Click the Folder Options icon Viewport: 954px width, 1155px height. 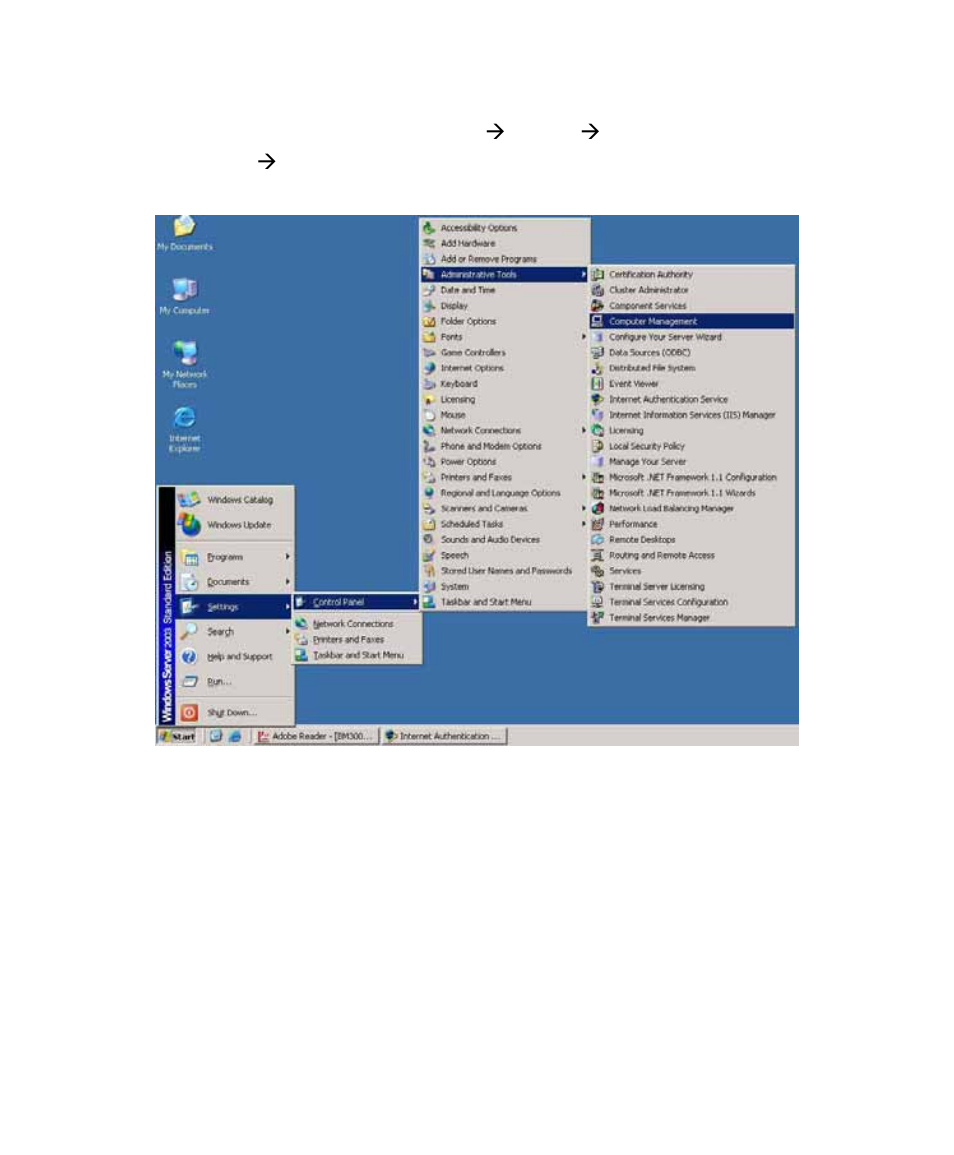click(429, 321)
